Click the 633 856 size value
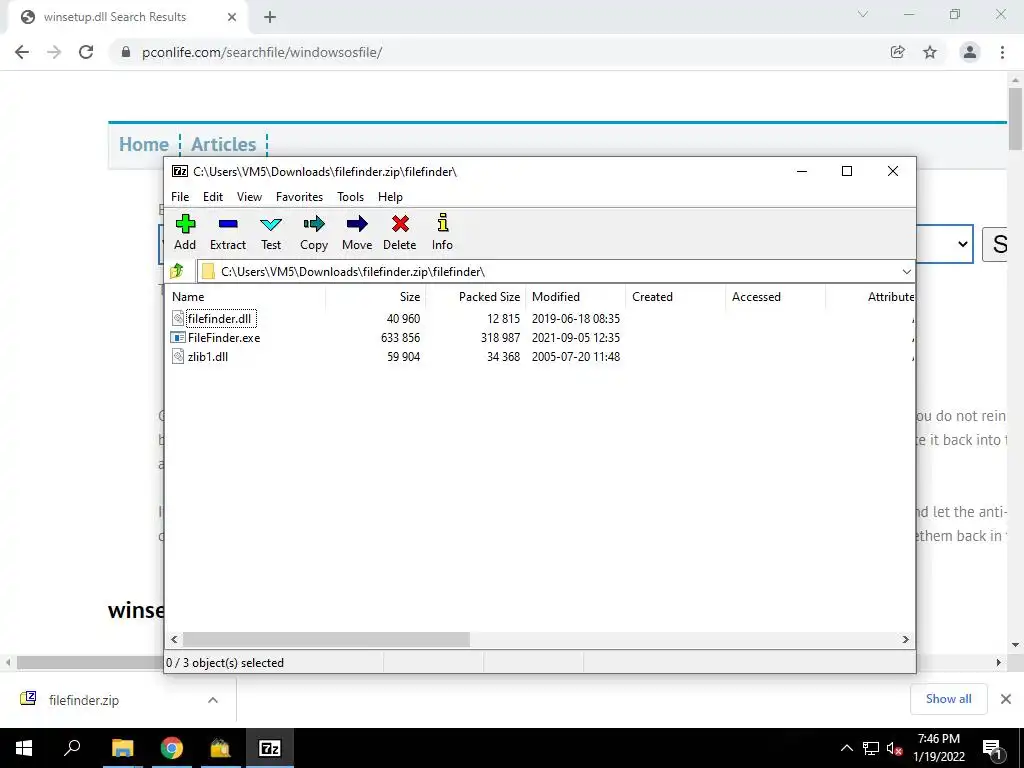 point(400,338)
